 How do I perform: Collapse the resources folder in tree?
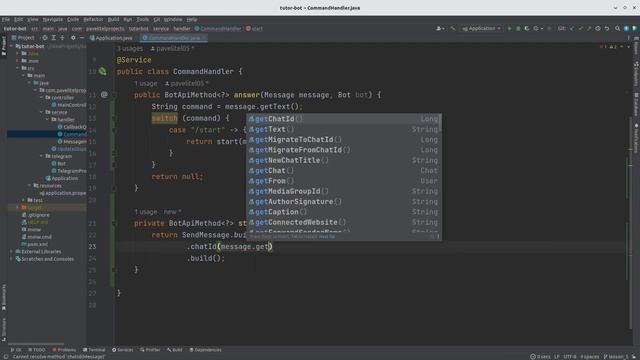click(x=29, y=185)
